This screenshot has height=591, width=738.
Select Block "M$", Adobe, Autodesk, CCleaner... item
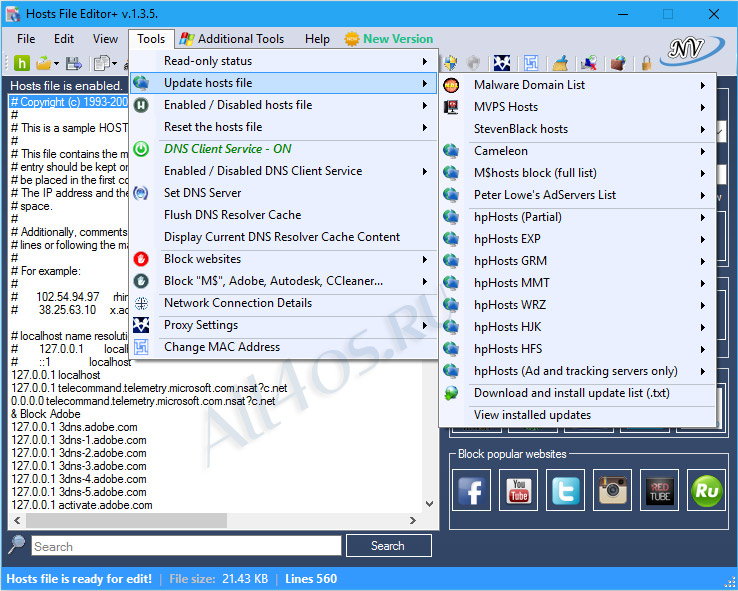[x=283, y=281]
